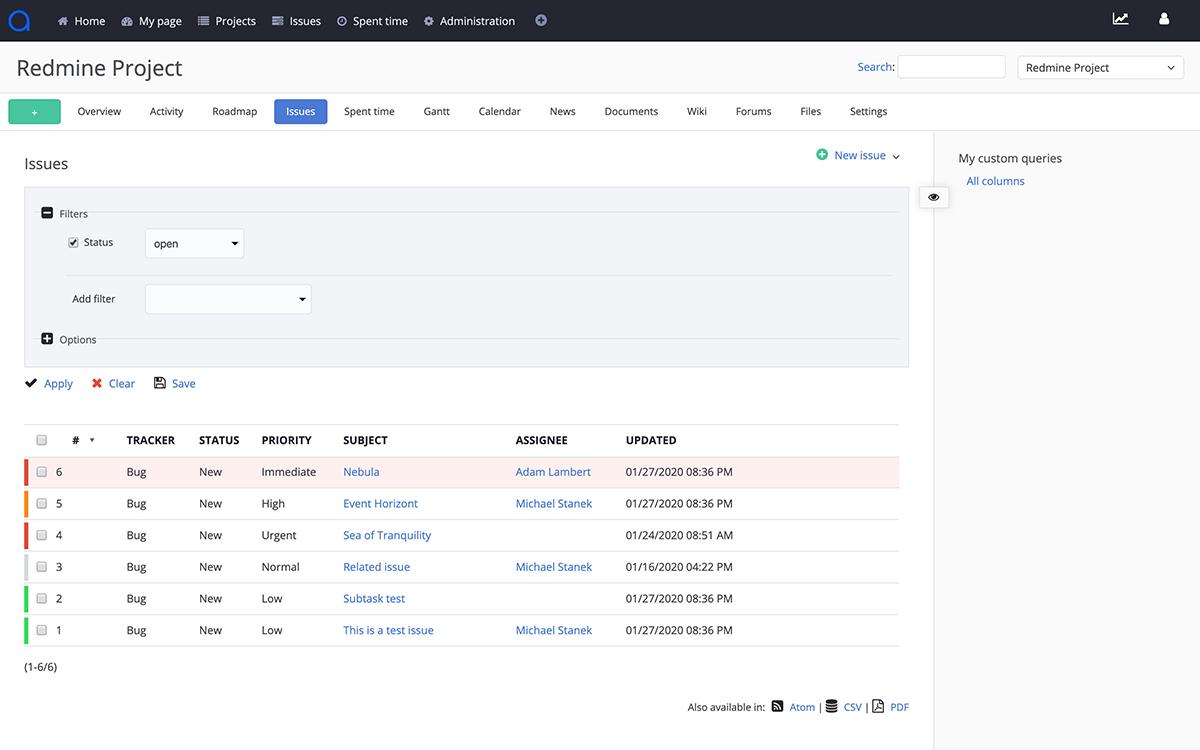
Task: Click the Search link label
Action: [x=875, y=67]
